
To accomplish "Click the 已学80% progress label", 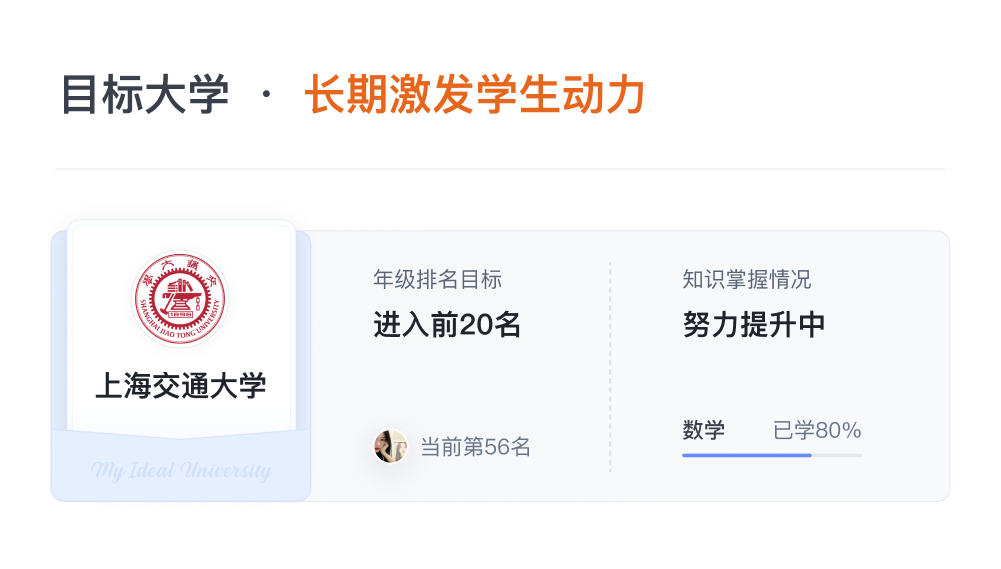I will pos(817,431).
